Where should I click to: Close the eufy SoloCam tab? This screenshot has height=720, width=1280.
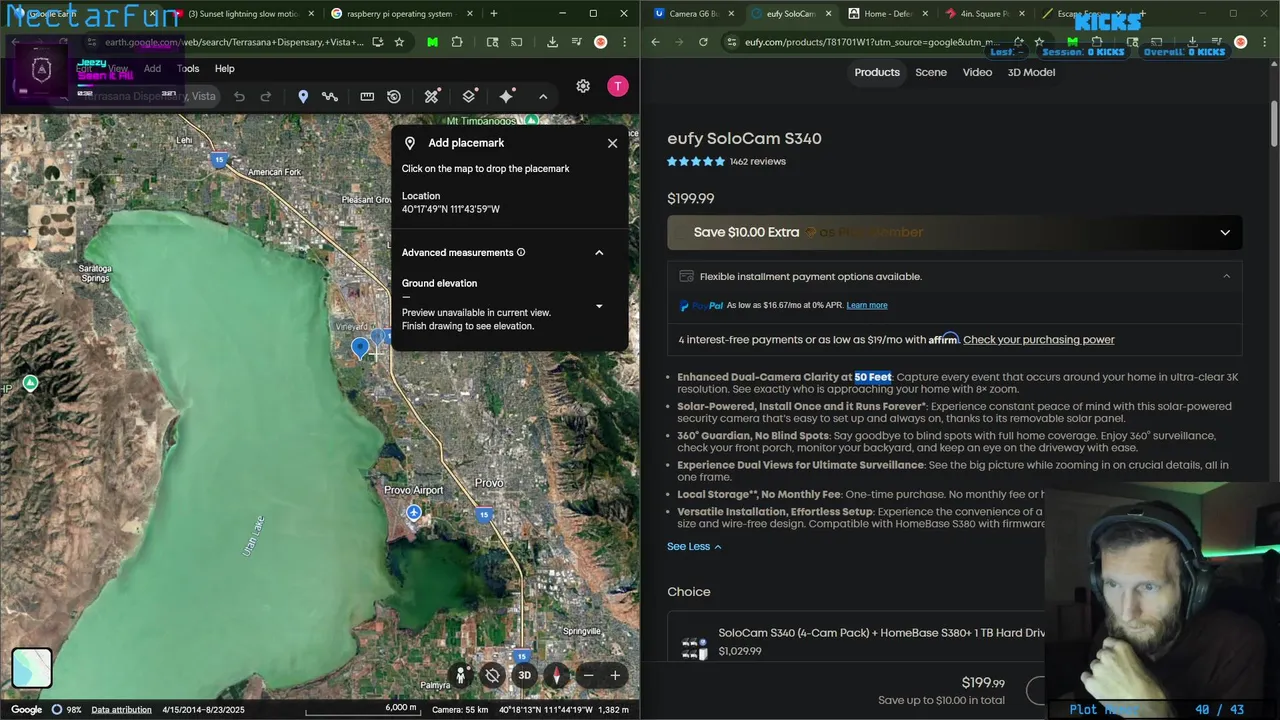click(828, 14)
